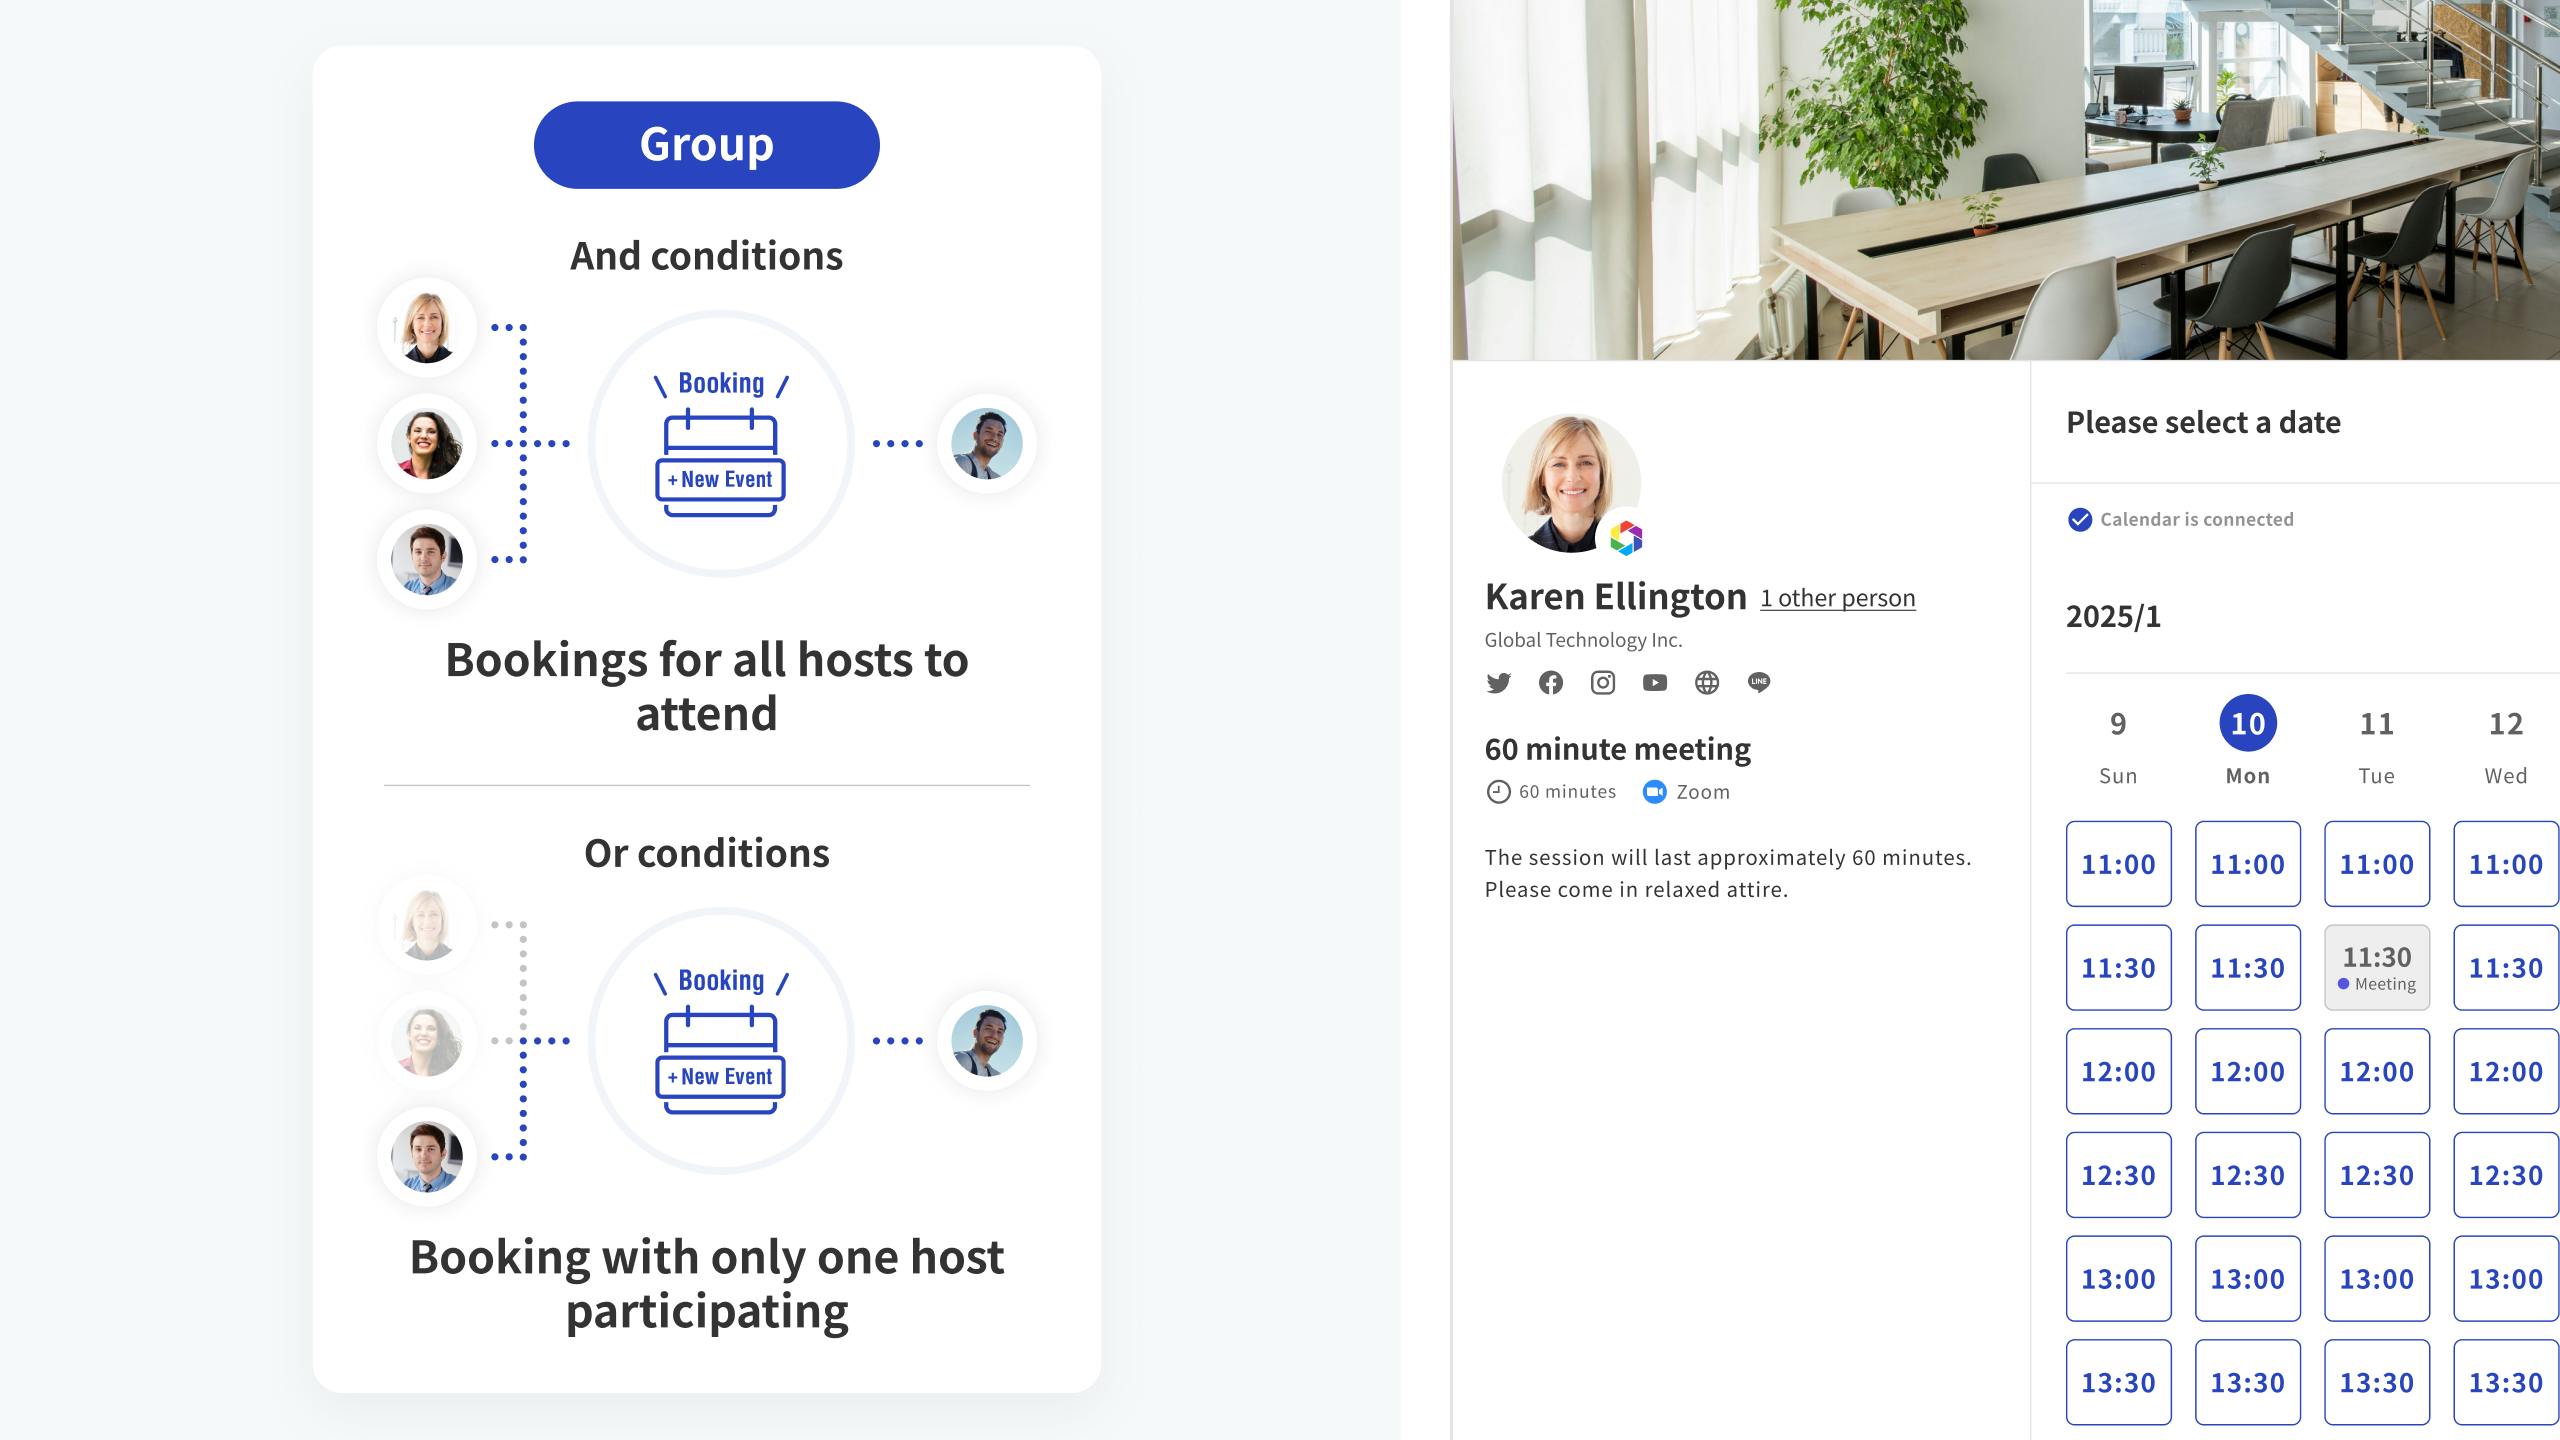Click Karen Ellington's profile photo

coord(1570,484)
